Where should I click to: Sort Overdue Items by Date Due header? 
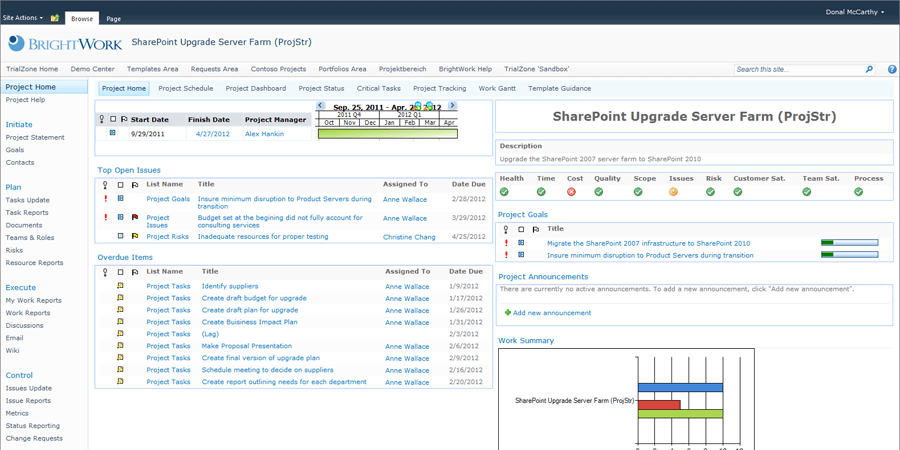(466, 271)
